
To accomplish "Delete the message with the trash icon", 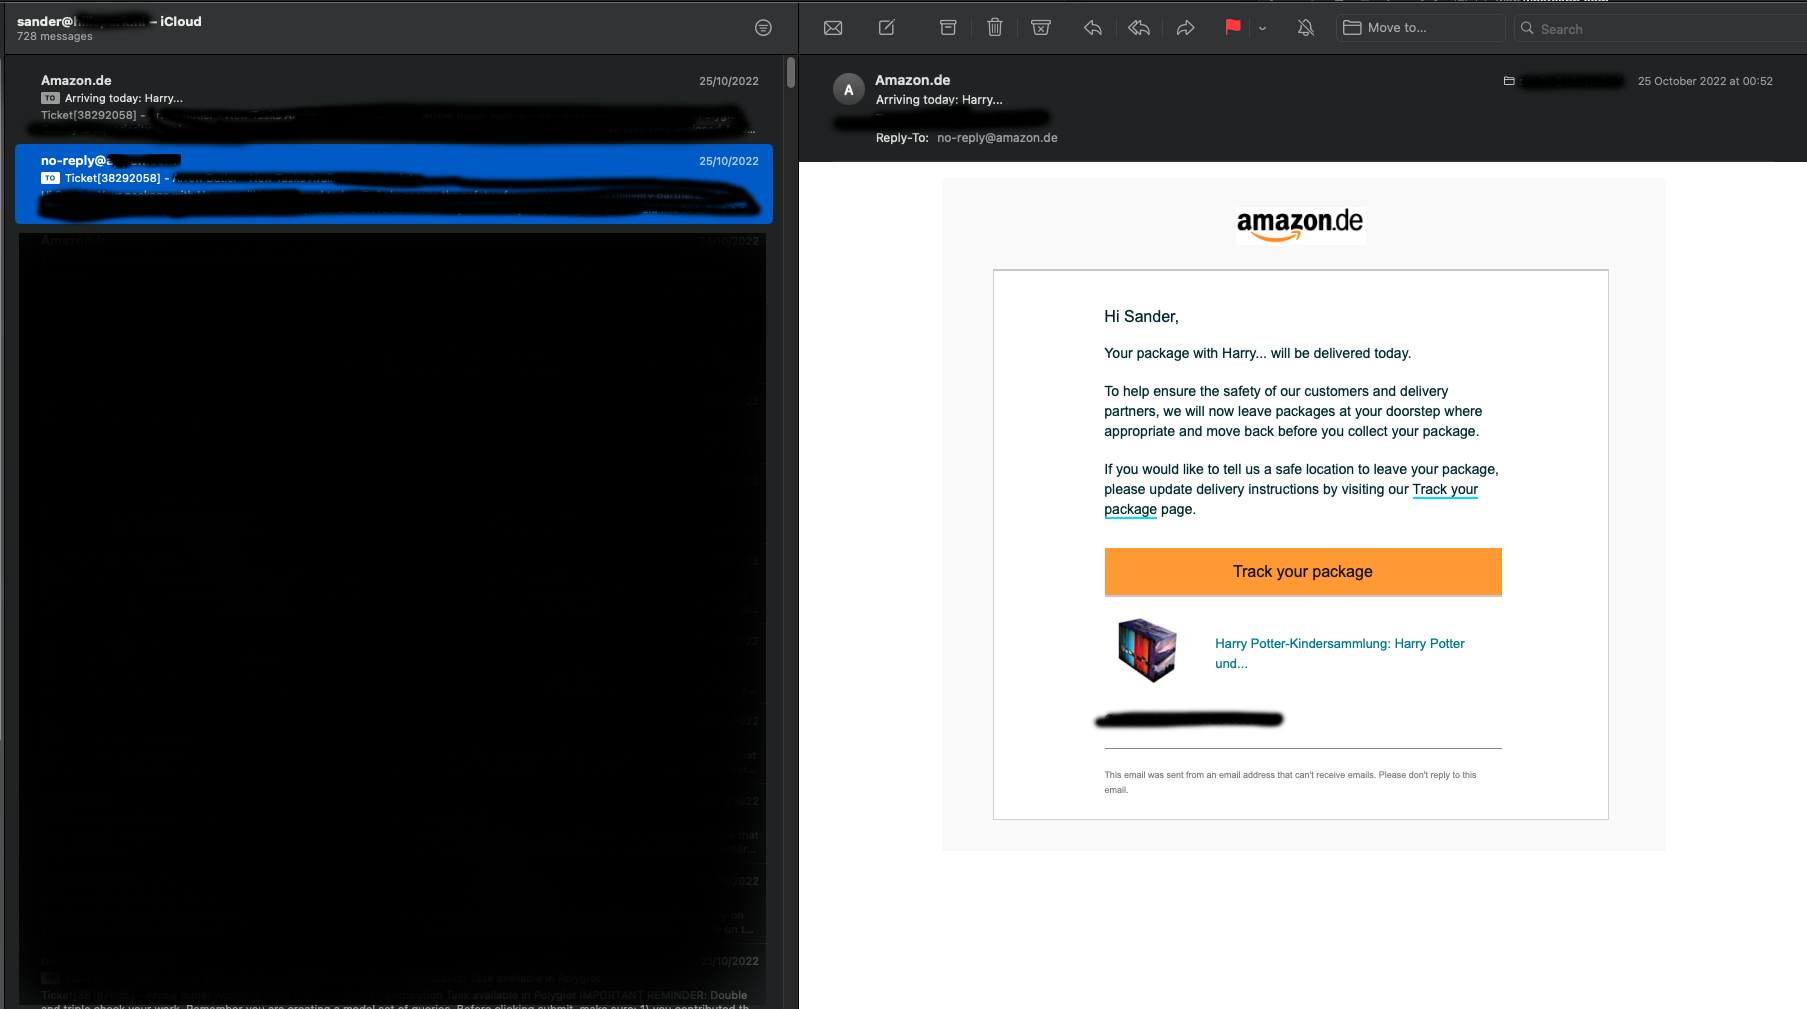I will pyautogui.click(x=995, y=28).
